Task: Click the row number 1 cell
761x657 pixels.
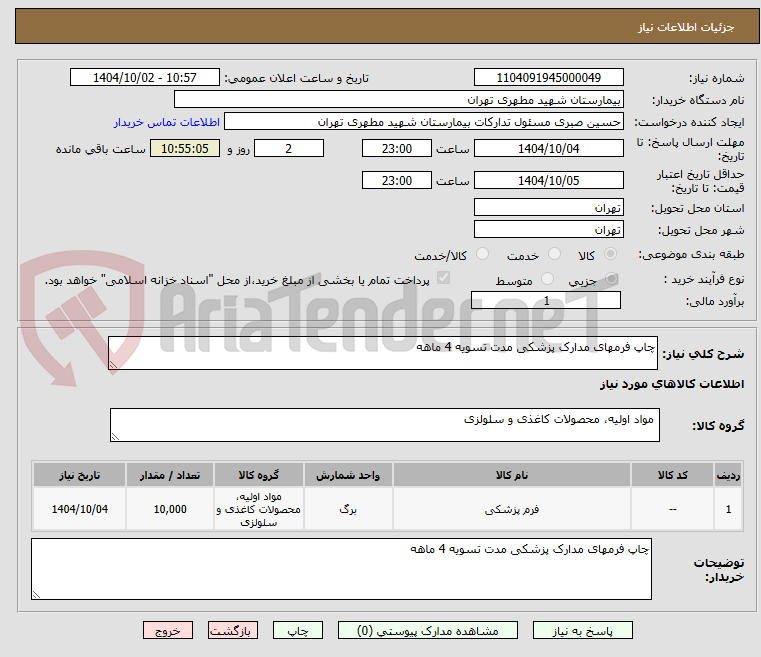Action: coord(728,509)
